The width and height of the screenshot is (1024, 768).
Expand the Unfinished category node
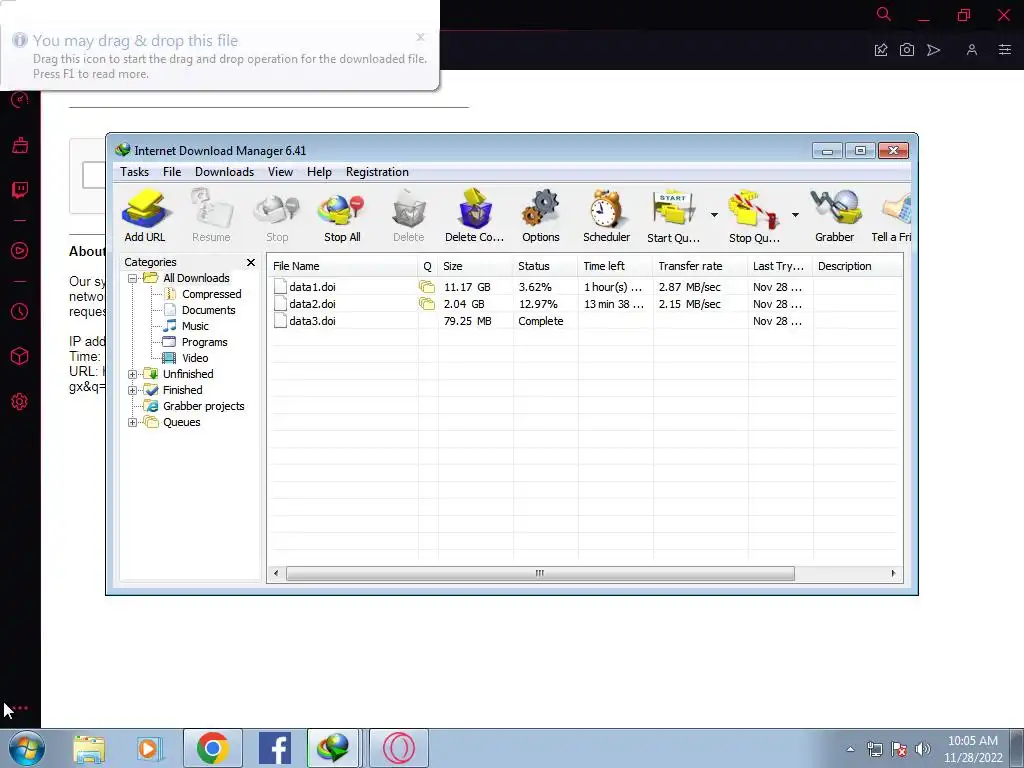click(x=133, y=374)
